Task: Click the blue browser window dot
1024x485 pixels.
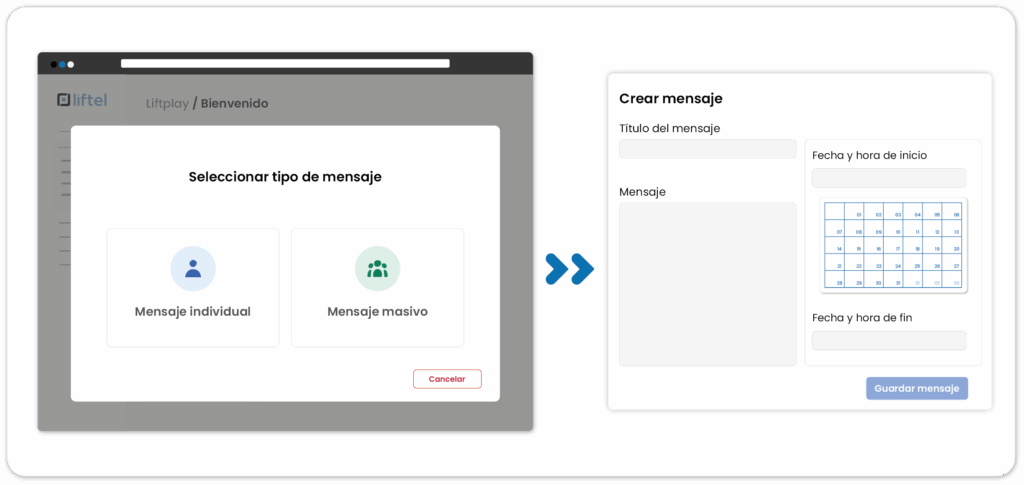Action: tap(62, 65)
